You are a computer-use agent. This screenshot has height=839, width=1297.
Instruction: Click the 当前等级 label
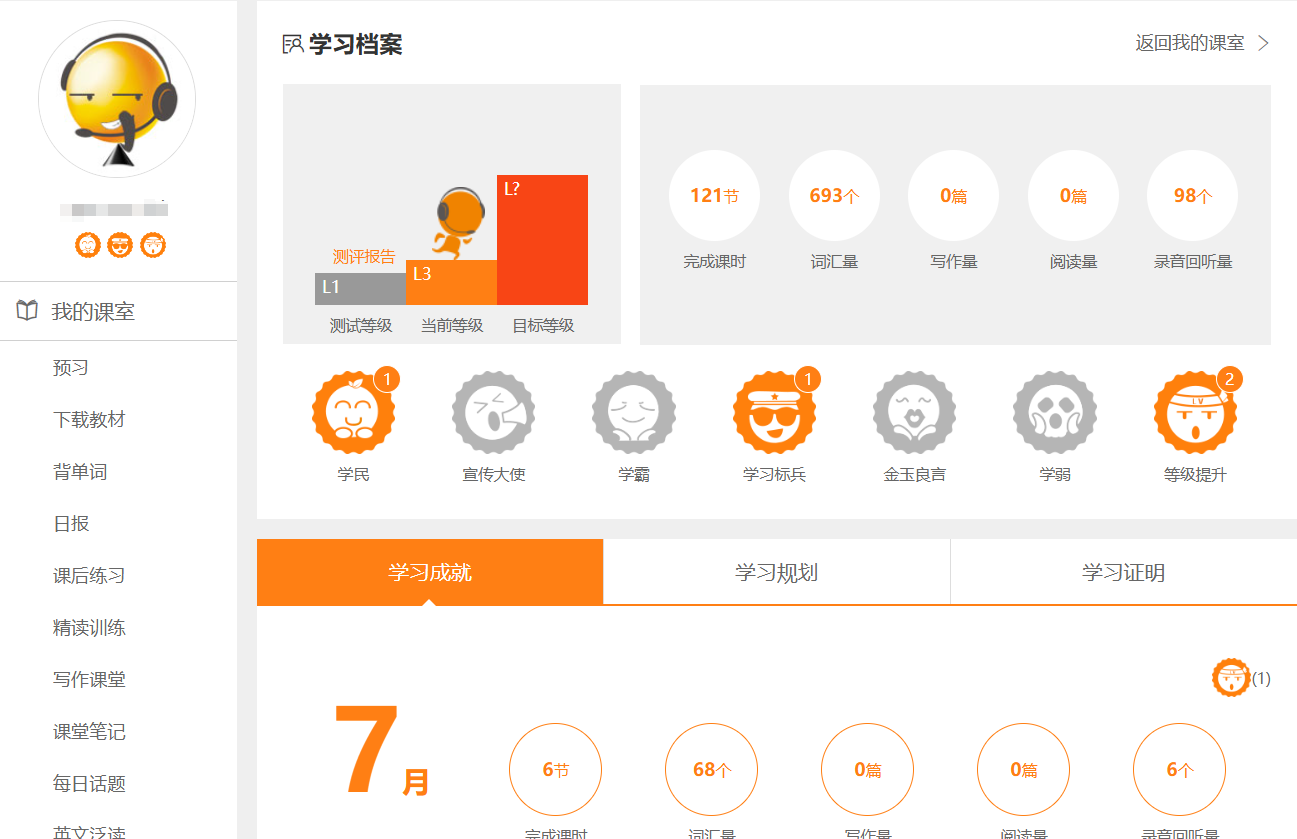(452, 326)
